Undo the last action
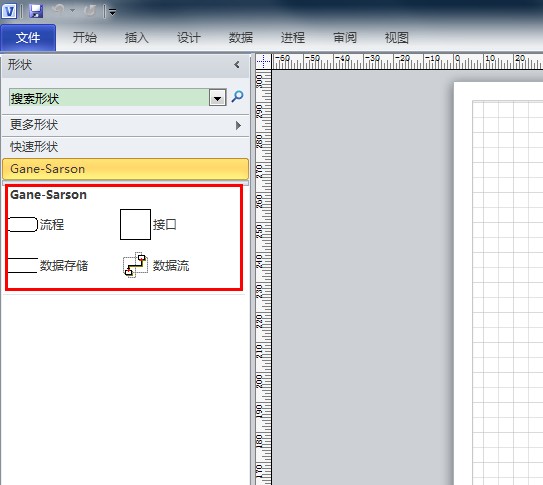This screenshot has height=485, width=543. (58, 10)
